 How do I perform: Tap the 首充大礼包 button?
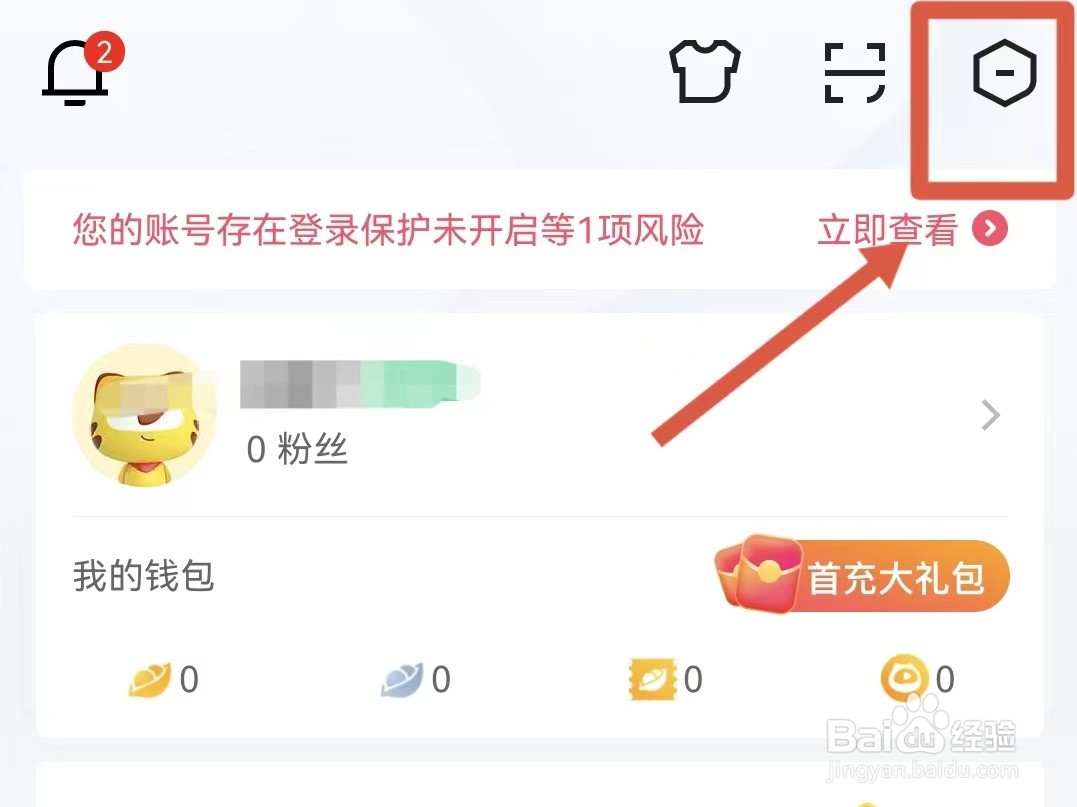coord(863,576)
